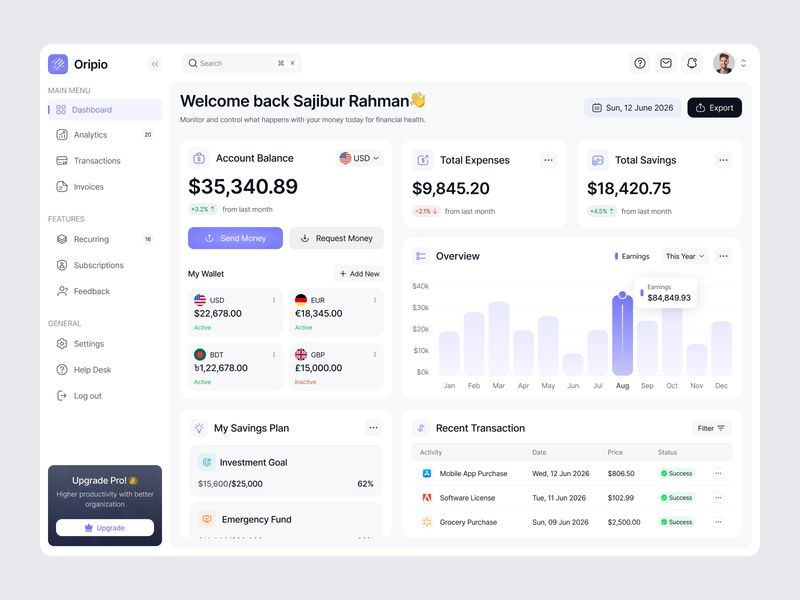Open Settings with the gear icon

62,343
